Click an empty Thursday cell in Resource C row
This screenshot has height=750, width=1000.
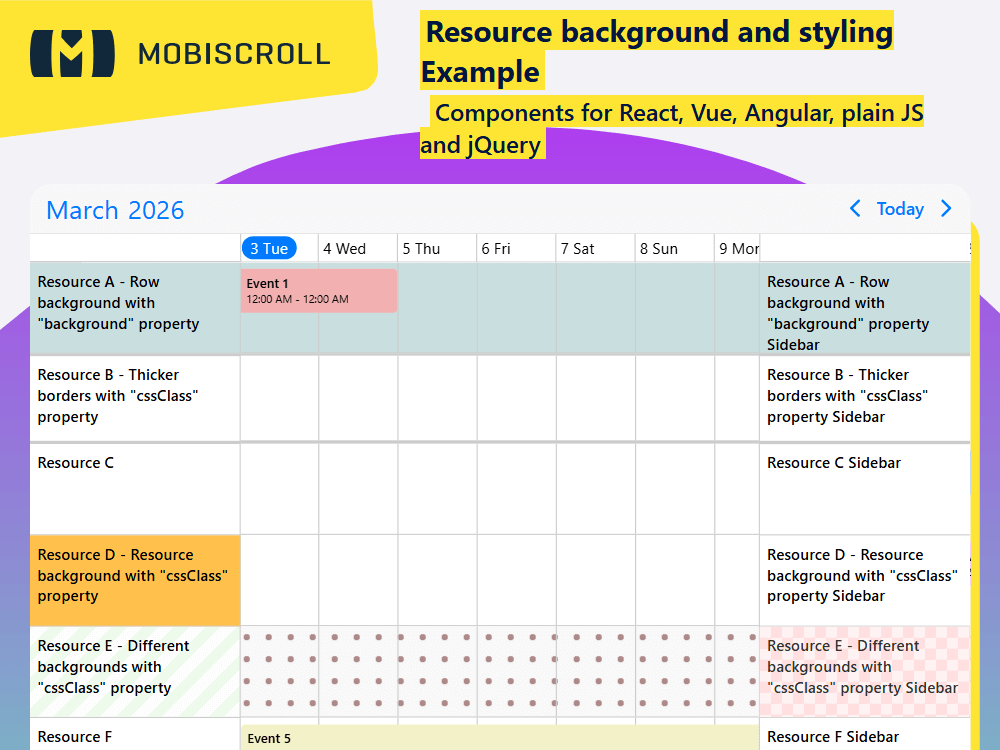coord(437,488)
